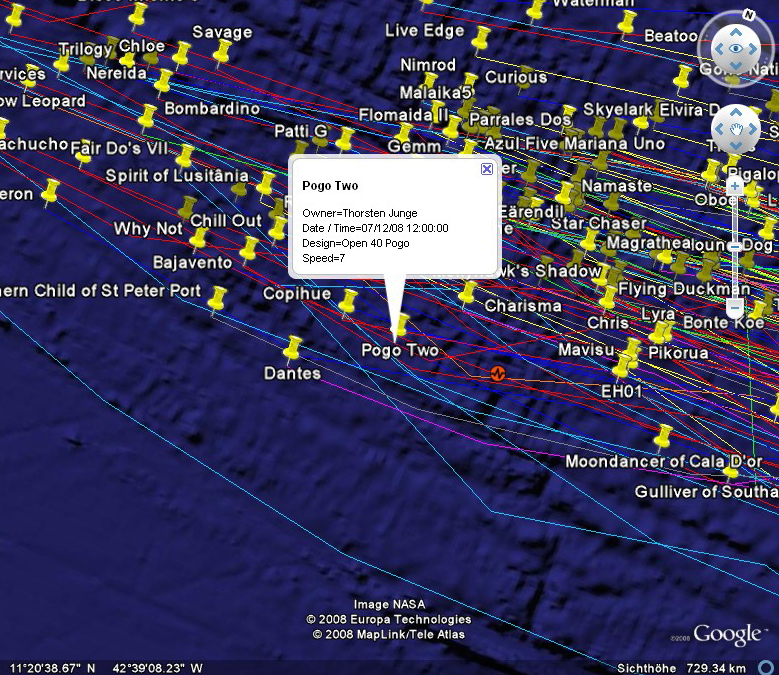Select the Dantes yellow pushpin

(x=292, y=349)
